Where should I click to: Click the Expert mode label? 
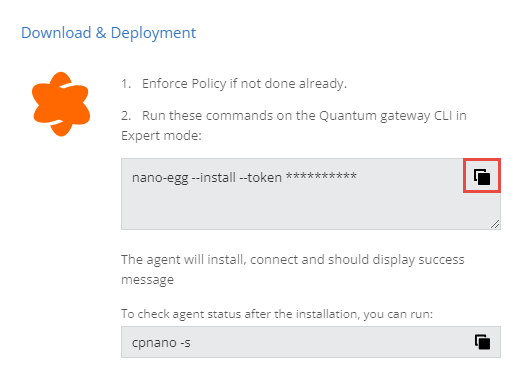(x=161, y=136)
